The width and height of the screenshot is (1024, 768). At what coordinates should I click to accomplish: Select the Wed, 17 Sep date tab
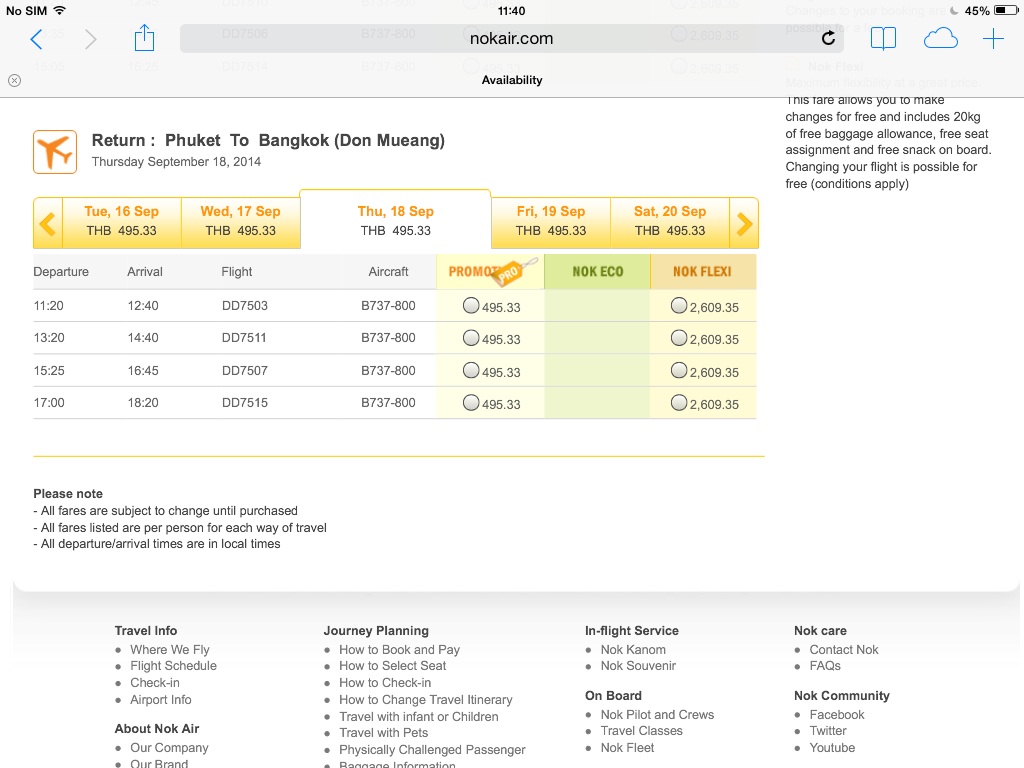tap(240, 221)
